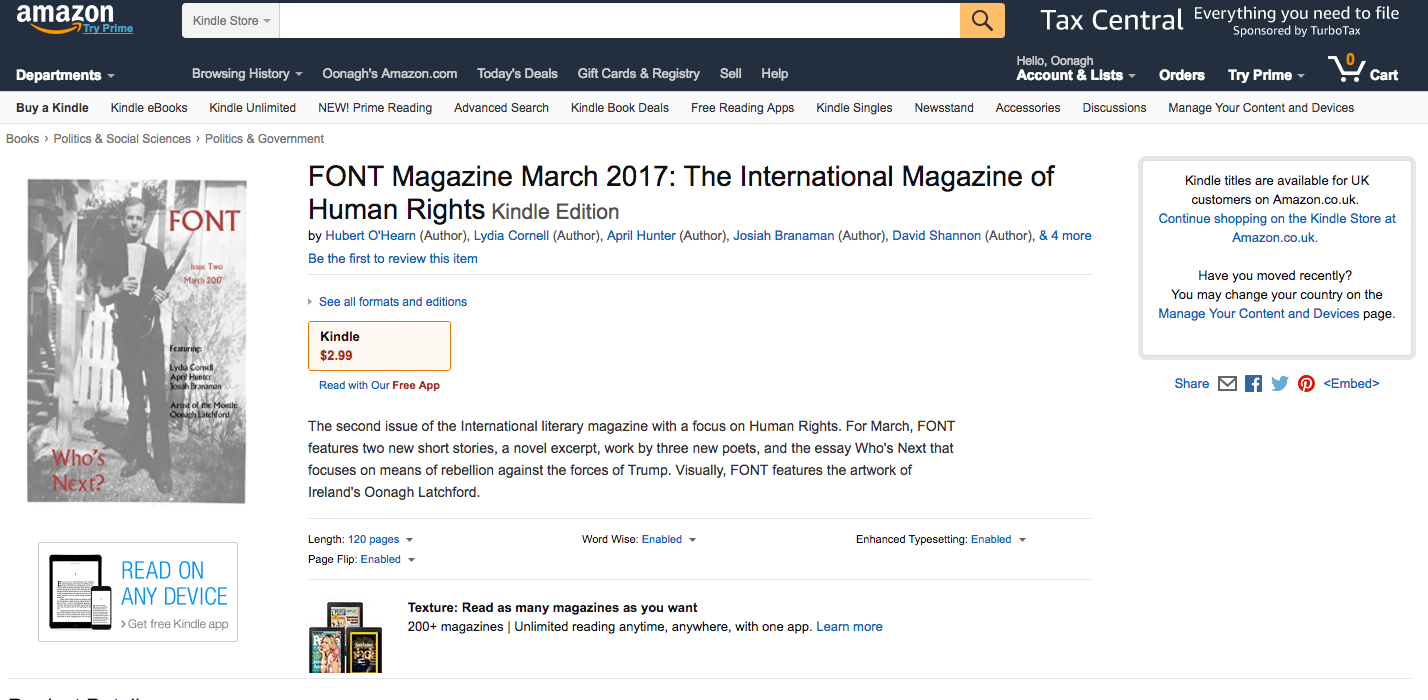The image size is (1428, 700).
Task: Click the Amazon logo
Action: pos(65,18)
